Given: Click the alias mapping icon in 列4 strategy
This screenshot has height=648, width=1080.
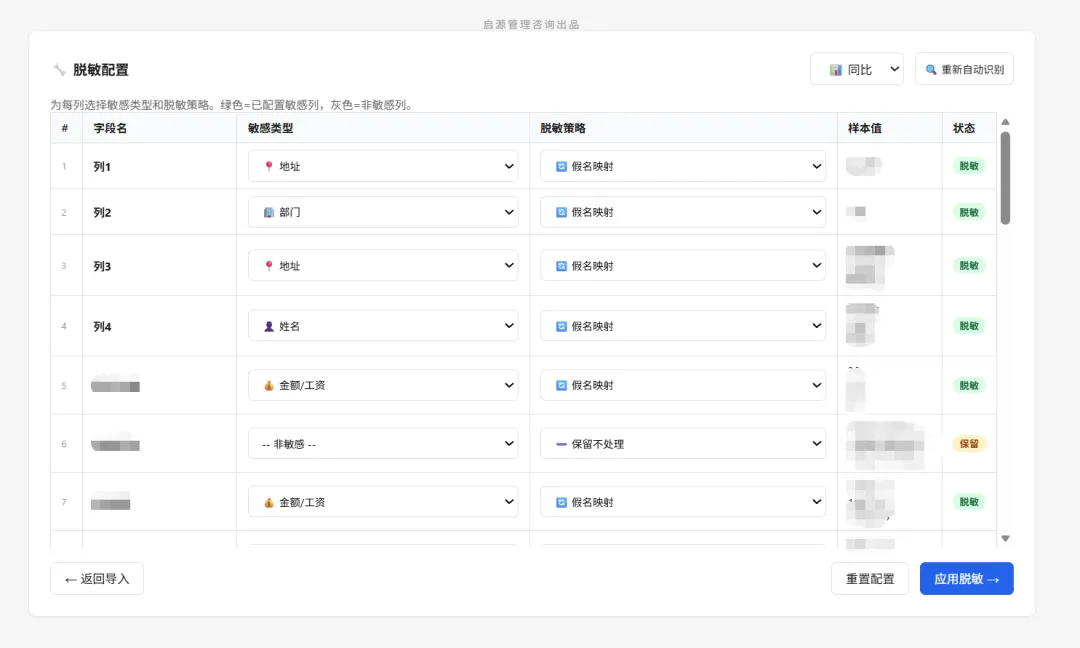Looking at the screenshot, I should point(561,326).
